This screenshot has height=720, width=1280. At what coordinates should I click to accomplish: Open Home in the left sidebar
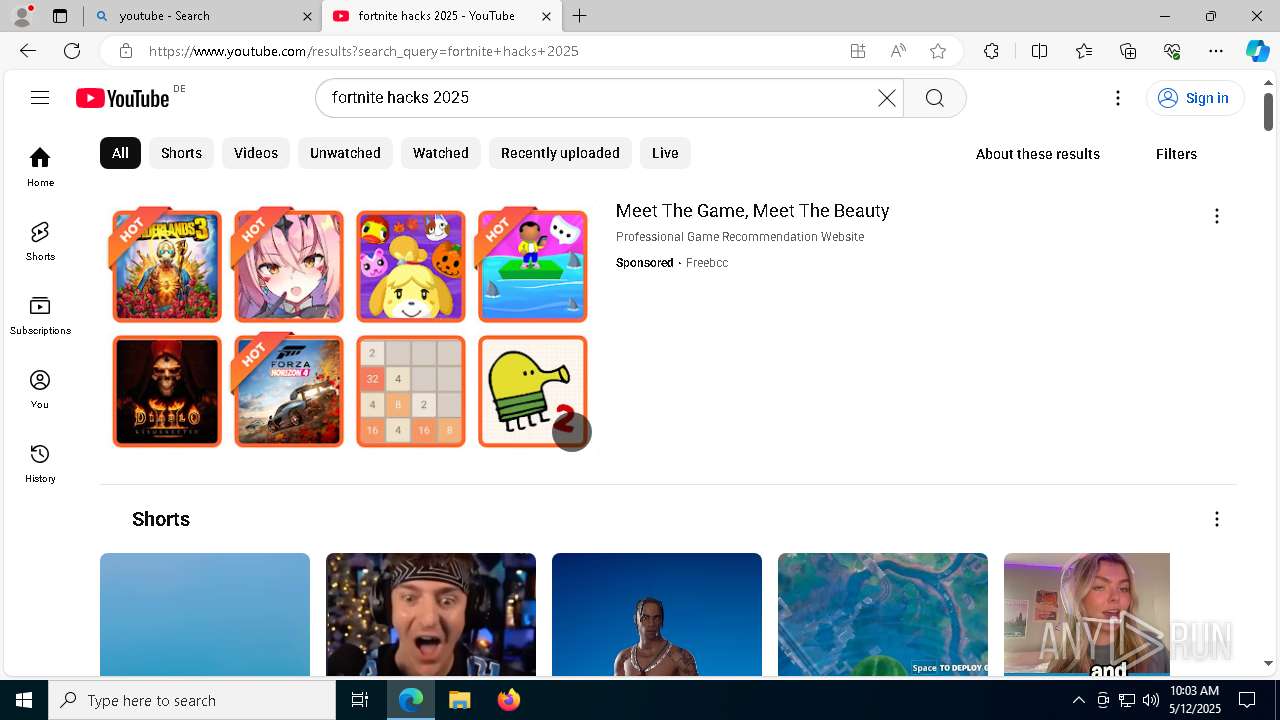[x=40, y=167]
